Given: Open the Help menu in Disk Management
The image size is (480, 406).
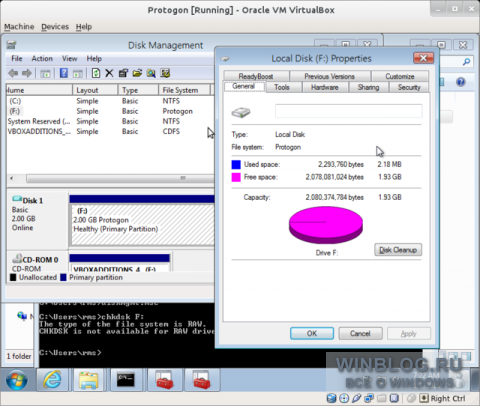Looking at the screenshot, I should 94,59.
